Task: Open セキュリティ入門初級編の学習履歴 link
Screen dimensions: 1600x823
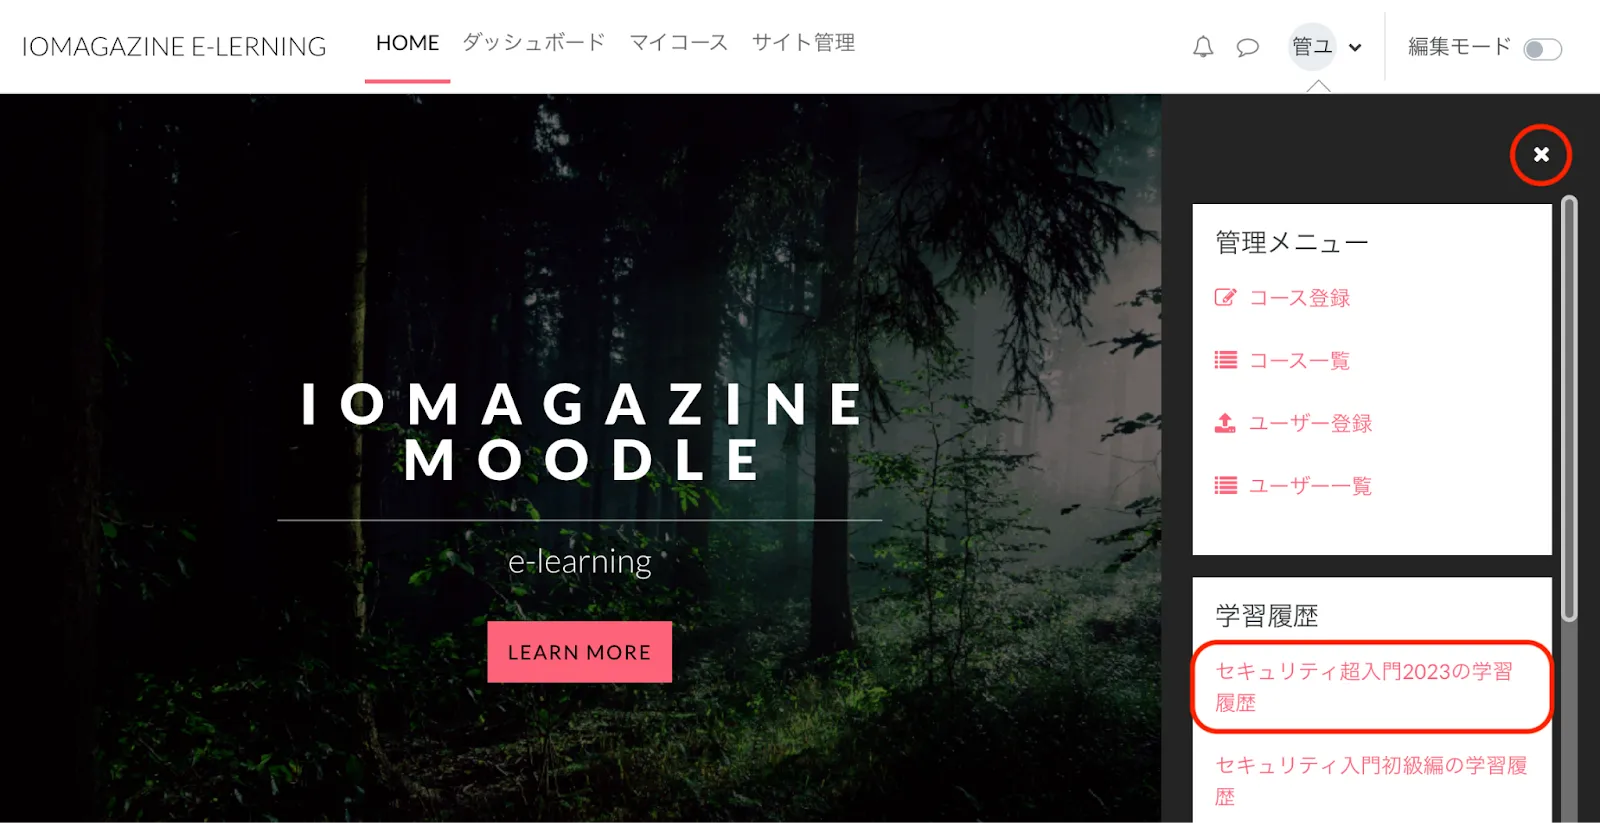Action: coord(1371,781)
